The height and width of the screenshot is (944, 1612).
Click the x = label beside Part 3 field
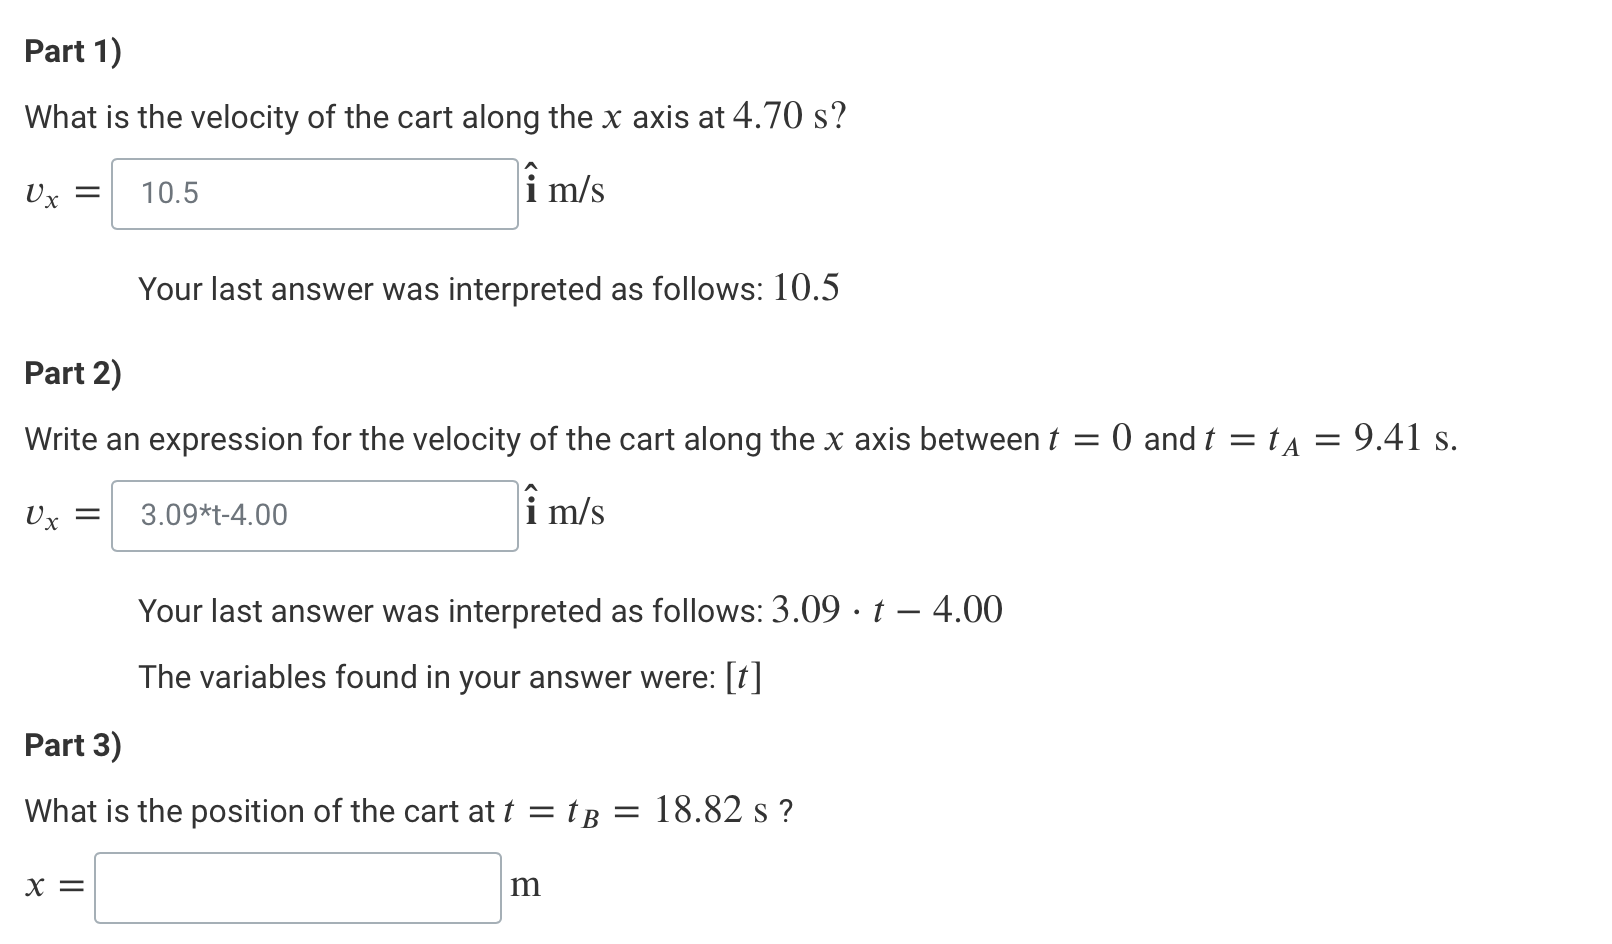tap(52, 885)
